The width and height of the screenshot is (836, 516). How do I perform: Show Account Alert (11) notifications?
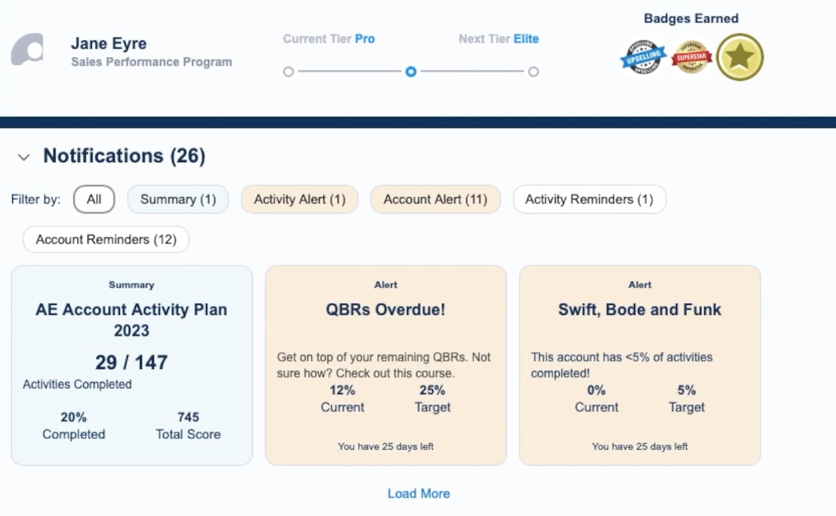click(435, 200)
